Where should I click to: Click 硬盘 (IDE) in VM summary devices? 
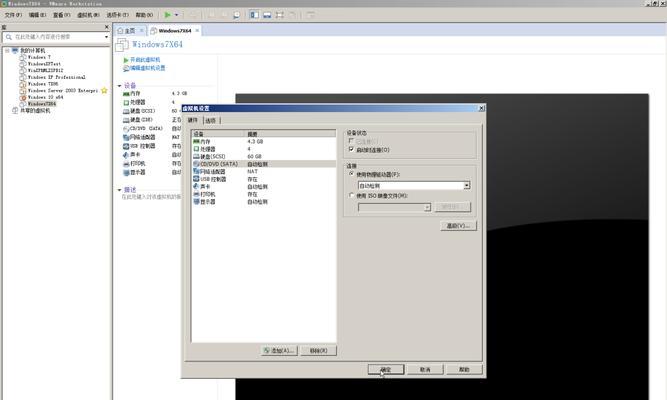tap(141, 120)
